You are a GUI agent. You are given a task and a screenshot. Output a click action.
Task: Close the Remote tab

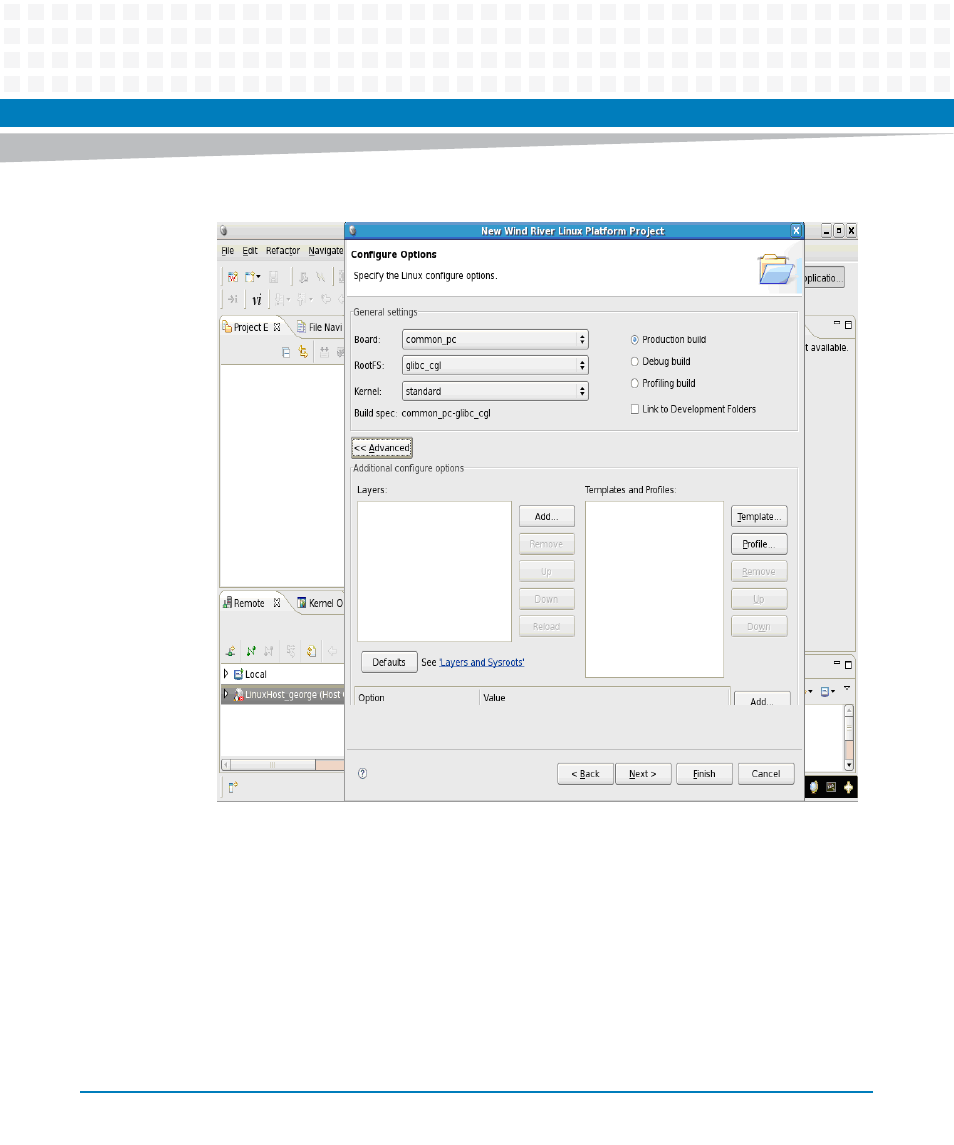pyautogui.click(x=277, y=603)
